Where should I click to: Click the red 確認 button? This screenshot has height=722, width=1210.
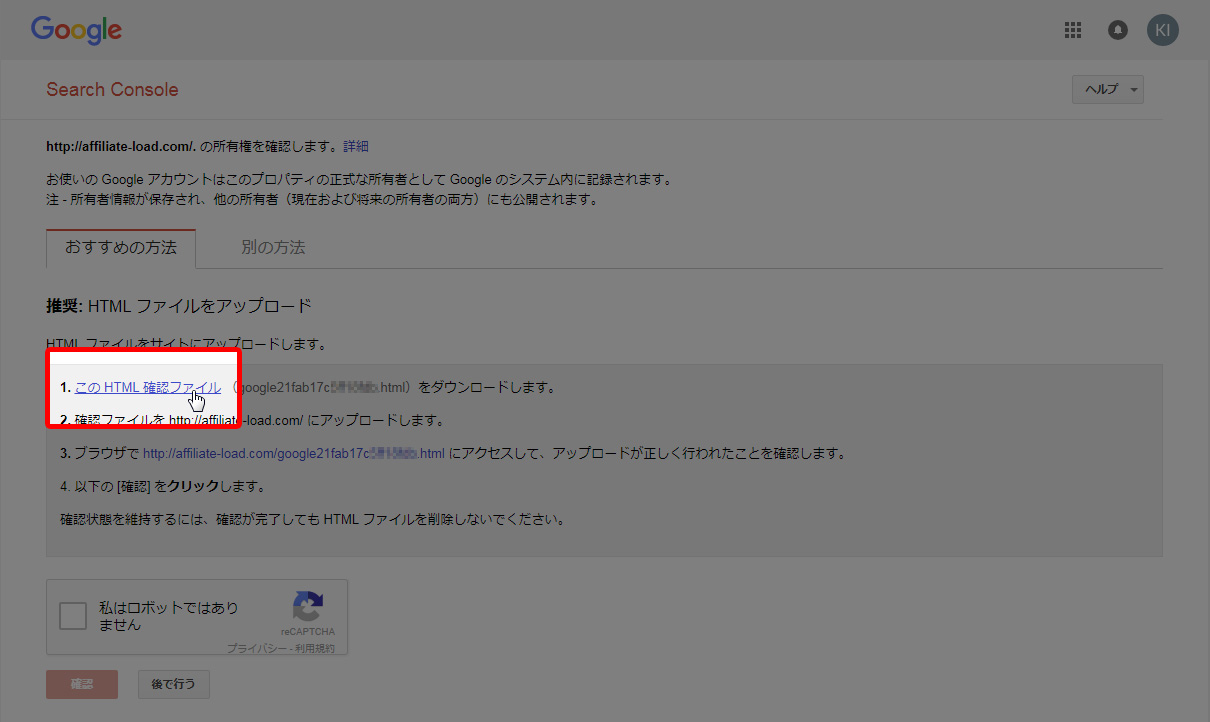pos(82,684)
